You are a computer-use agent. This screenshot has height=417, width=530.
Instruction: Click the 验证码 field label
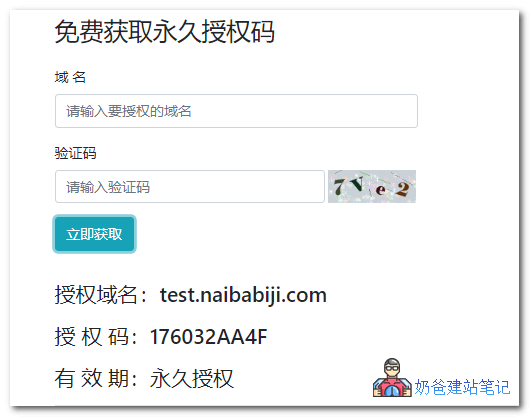pyautogui.click(x=75, y=153)
